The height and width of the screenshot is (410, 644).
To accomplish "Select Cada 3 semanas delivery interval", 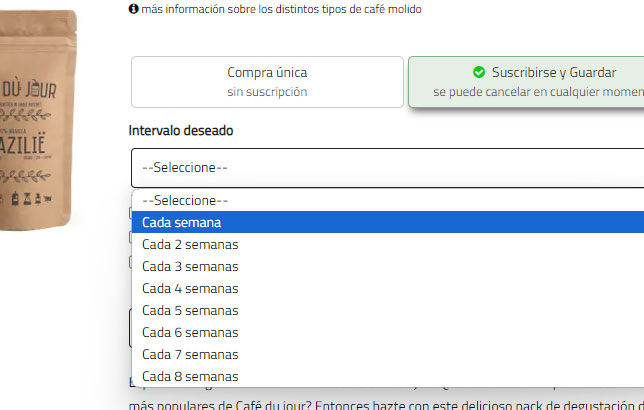I will [190, 266].
